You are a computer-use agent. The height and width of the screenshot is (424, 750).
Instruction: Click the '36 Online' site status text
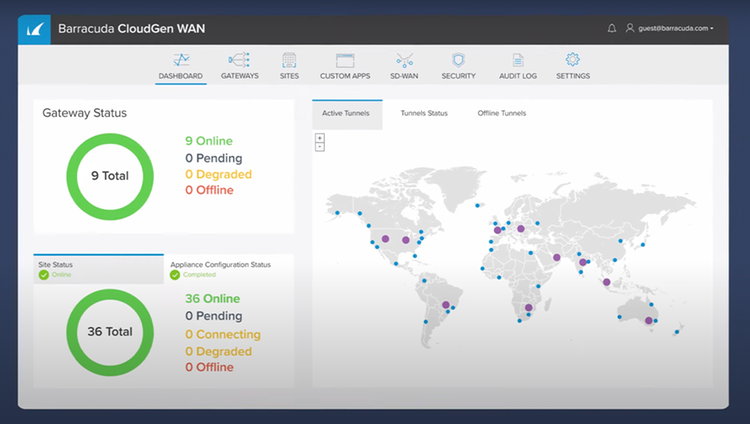click(x=213, y=299)
